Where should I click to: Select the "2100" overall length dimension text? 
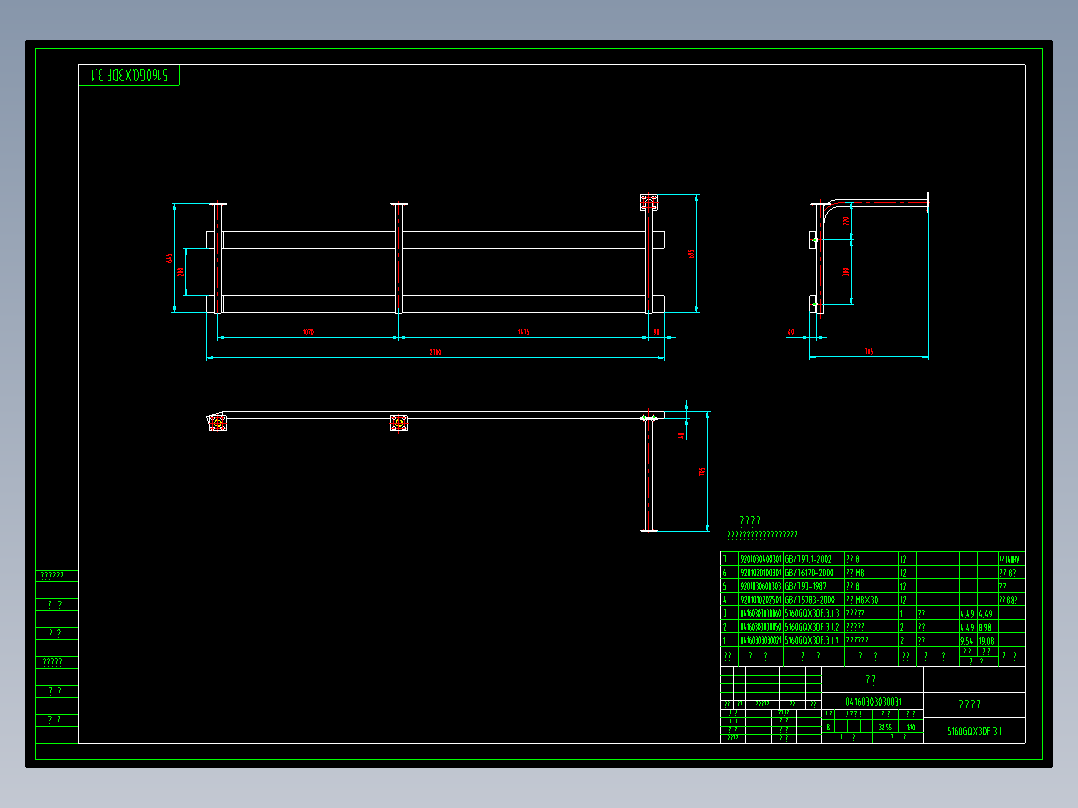coord(435,352)
